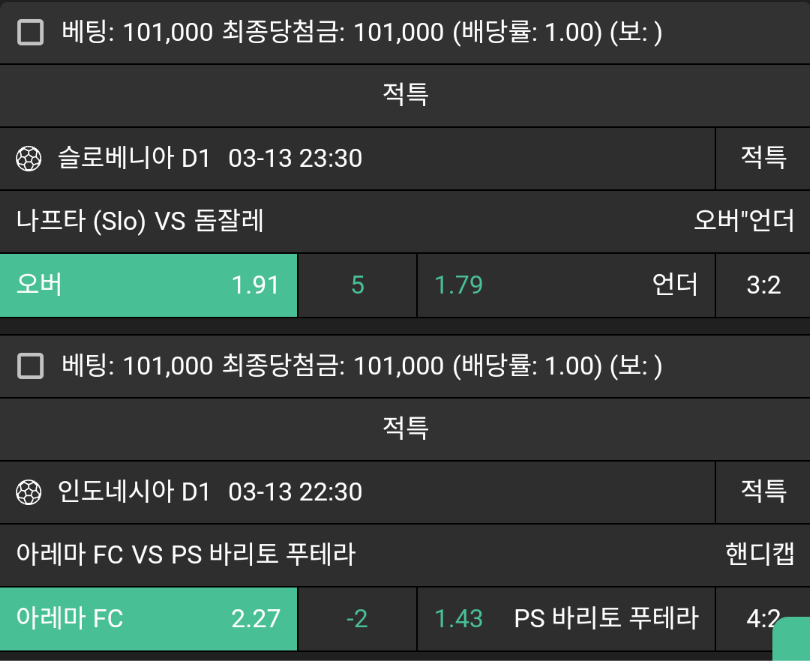Select the 오버 1.91 odds option
Viewport: 810px width, 661px height.
pos(148,285)
